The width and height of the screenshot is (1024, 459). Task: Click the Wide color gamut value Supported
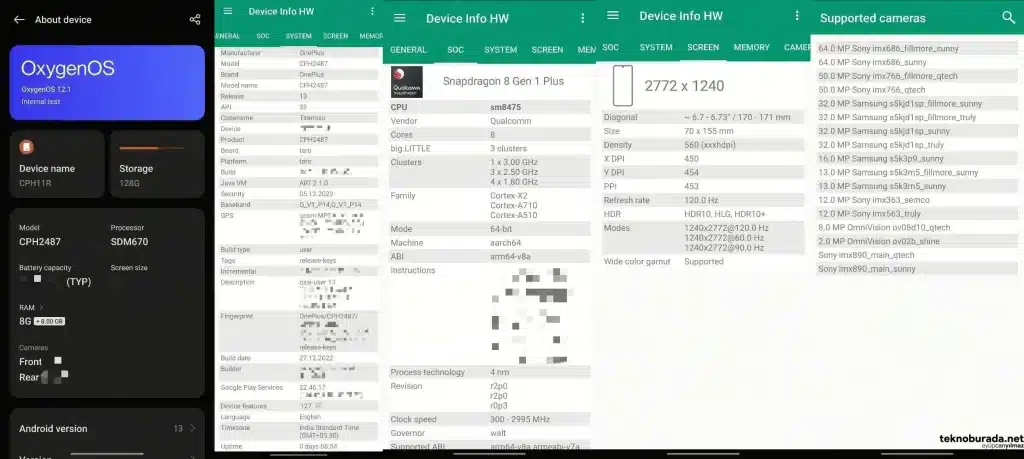[704, 261]
